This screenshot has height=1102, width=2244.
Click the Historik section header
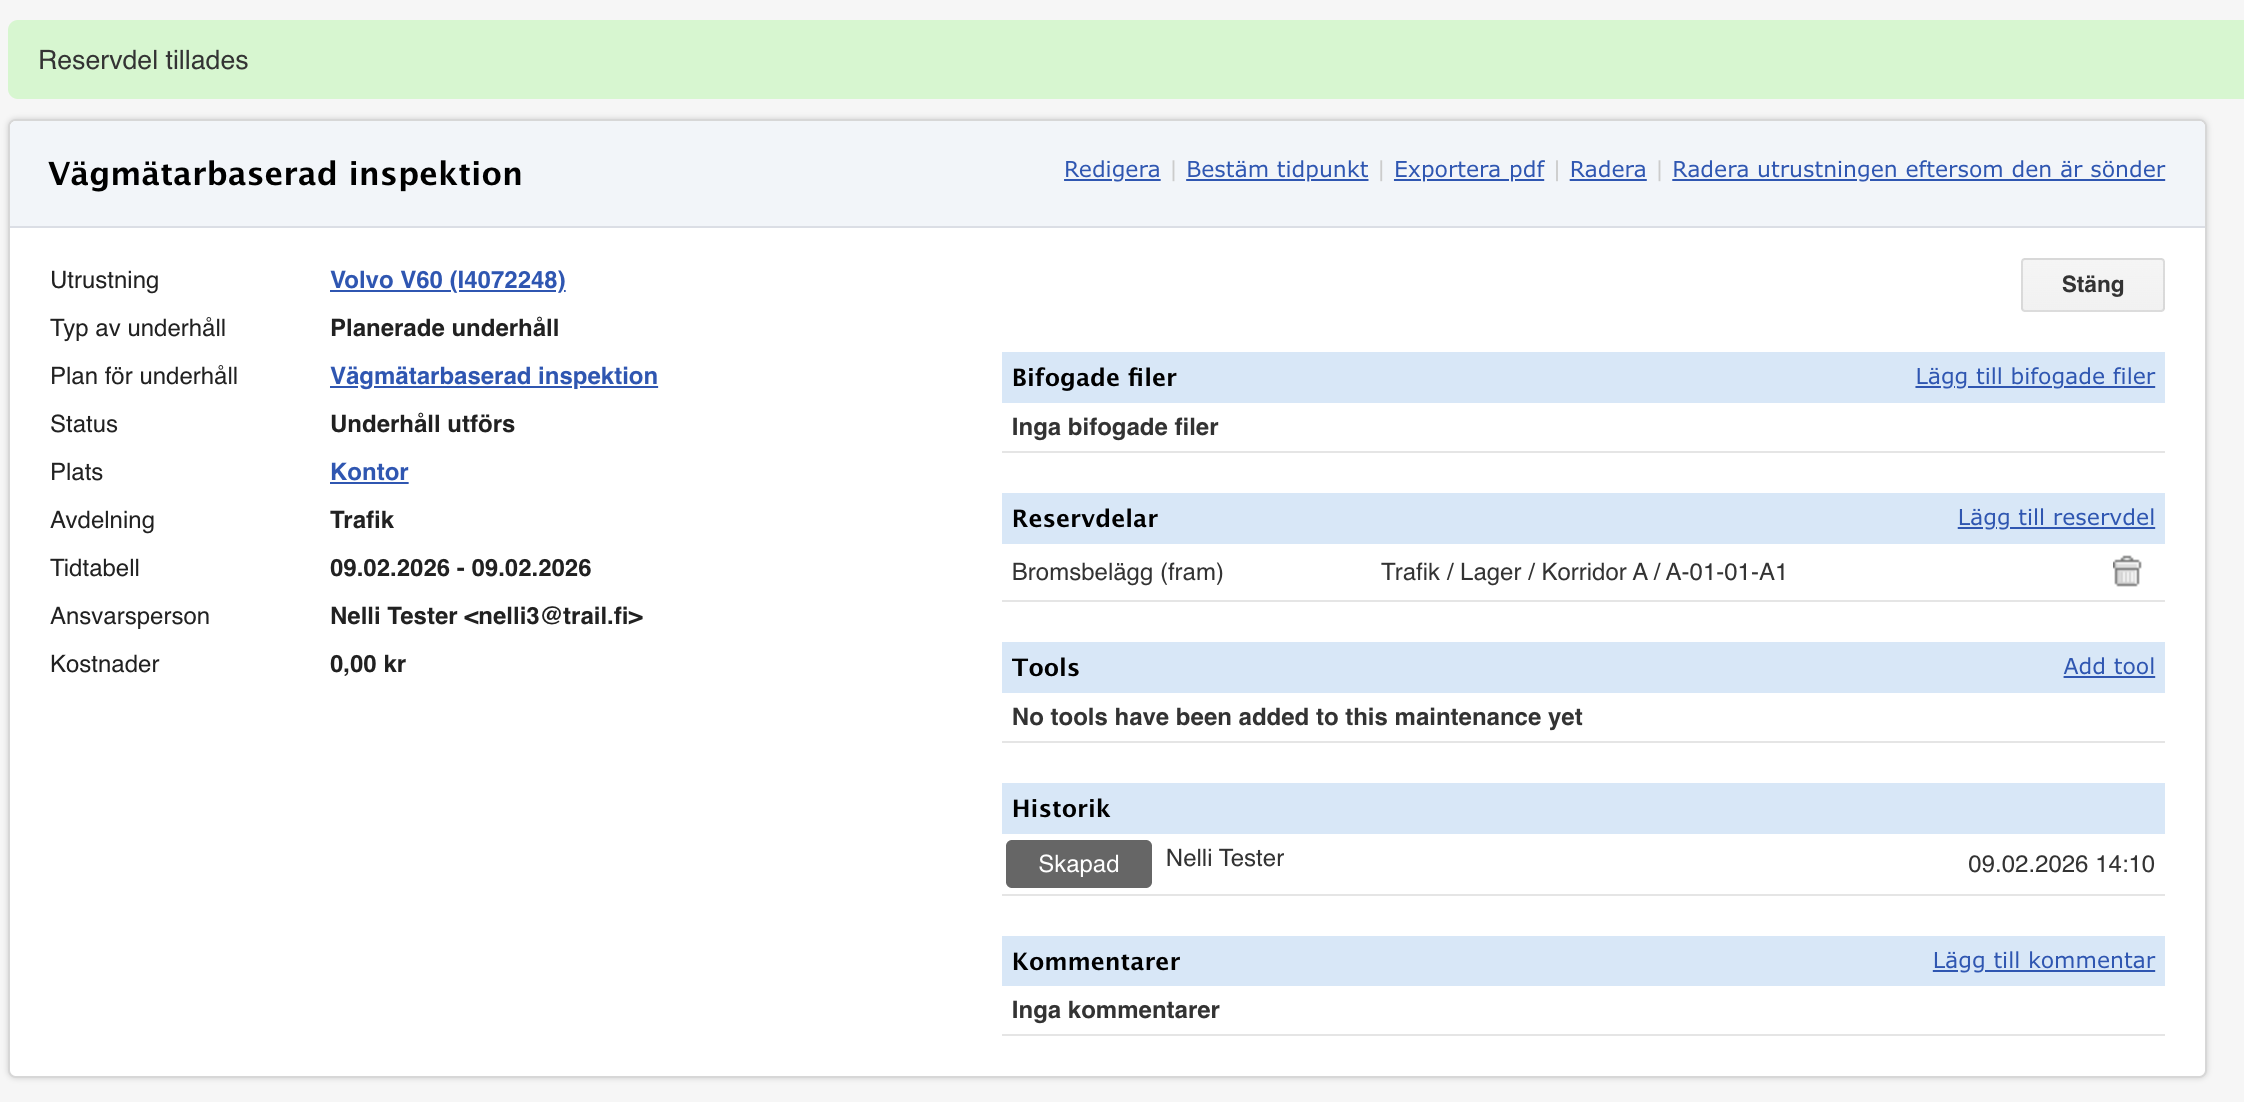coord(1061,808)
